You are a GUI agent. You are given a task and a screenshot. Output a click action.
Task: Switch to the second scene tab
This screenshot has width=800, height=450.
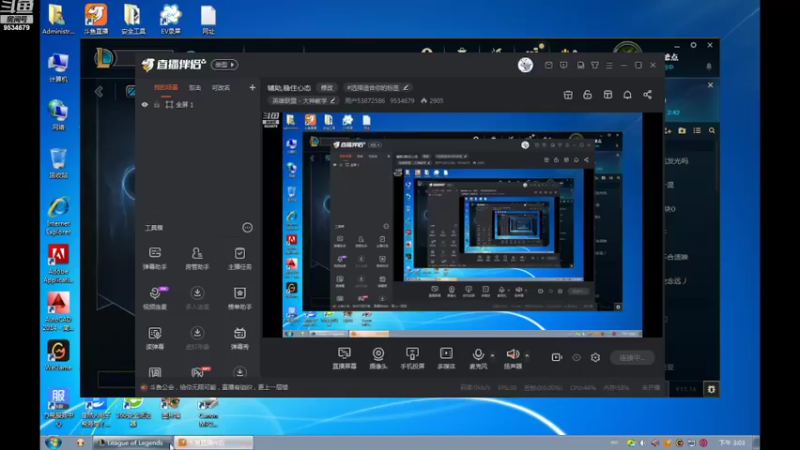click(x=195, y=88)
